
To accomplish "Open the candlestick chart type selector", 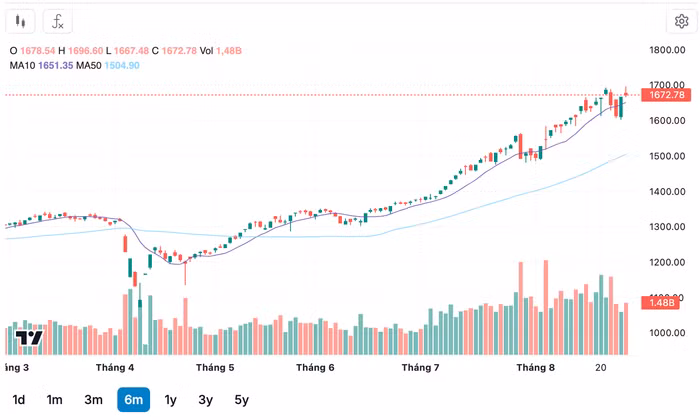I will point(23,21).
